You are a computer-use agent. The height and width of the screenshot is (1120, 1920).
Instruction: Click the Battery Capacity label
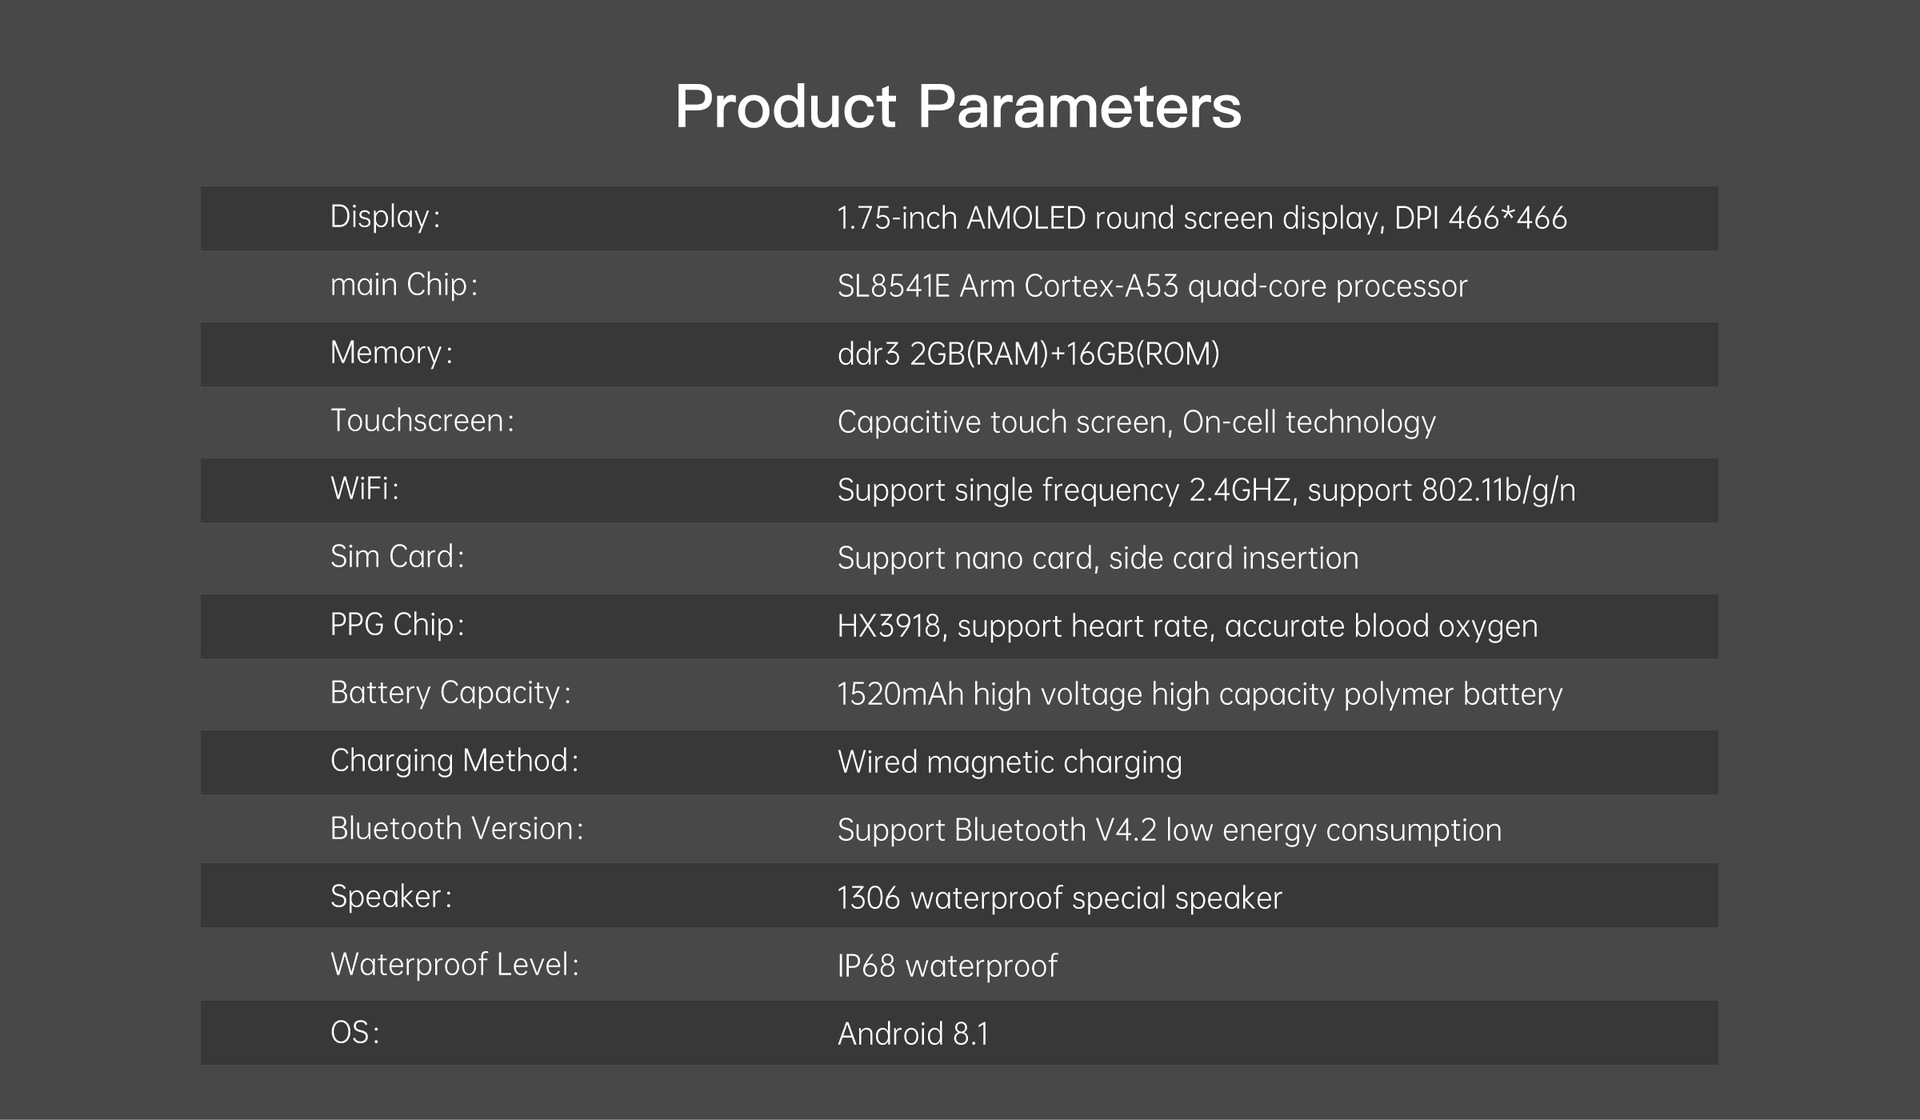pos(450,693)
